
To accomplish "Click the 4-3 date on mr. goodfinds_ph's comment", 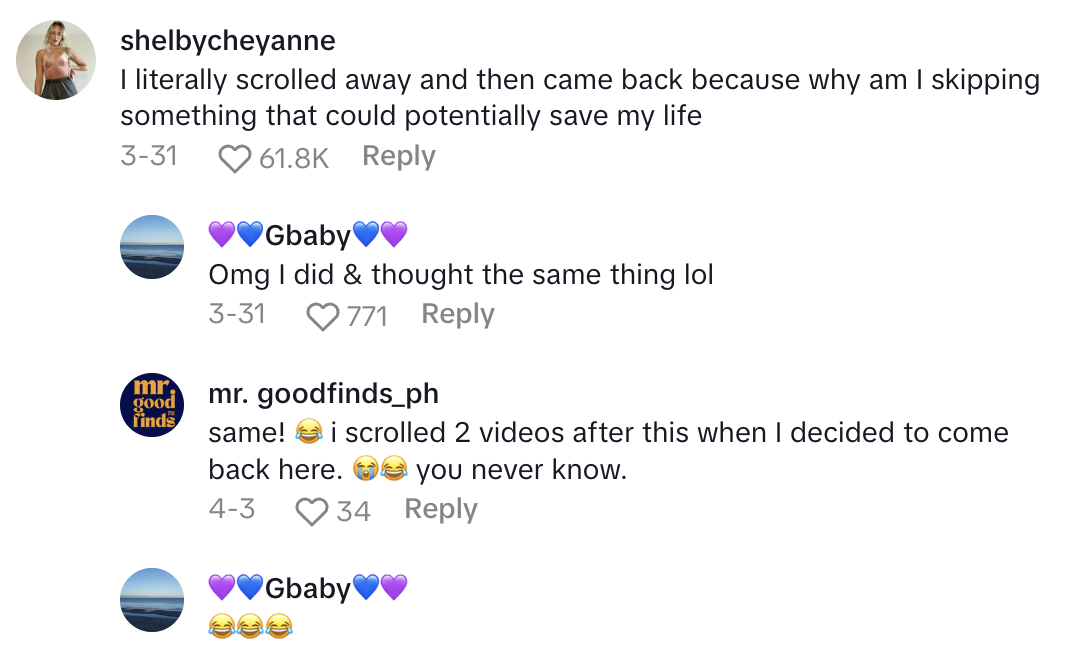I will 232,509.
